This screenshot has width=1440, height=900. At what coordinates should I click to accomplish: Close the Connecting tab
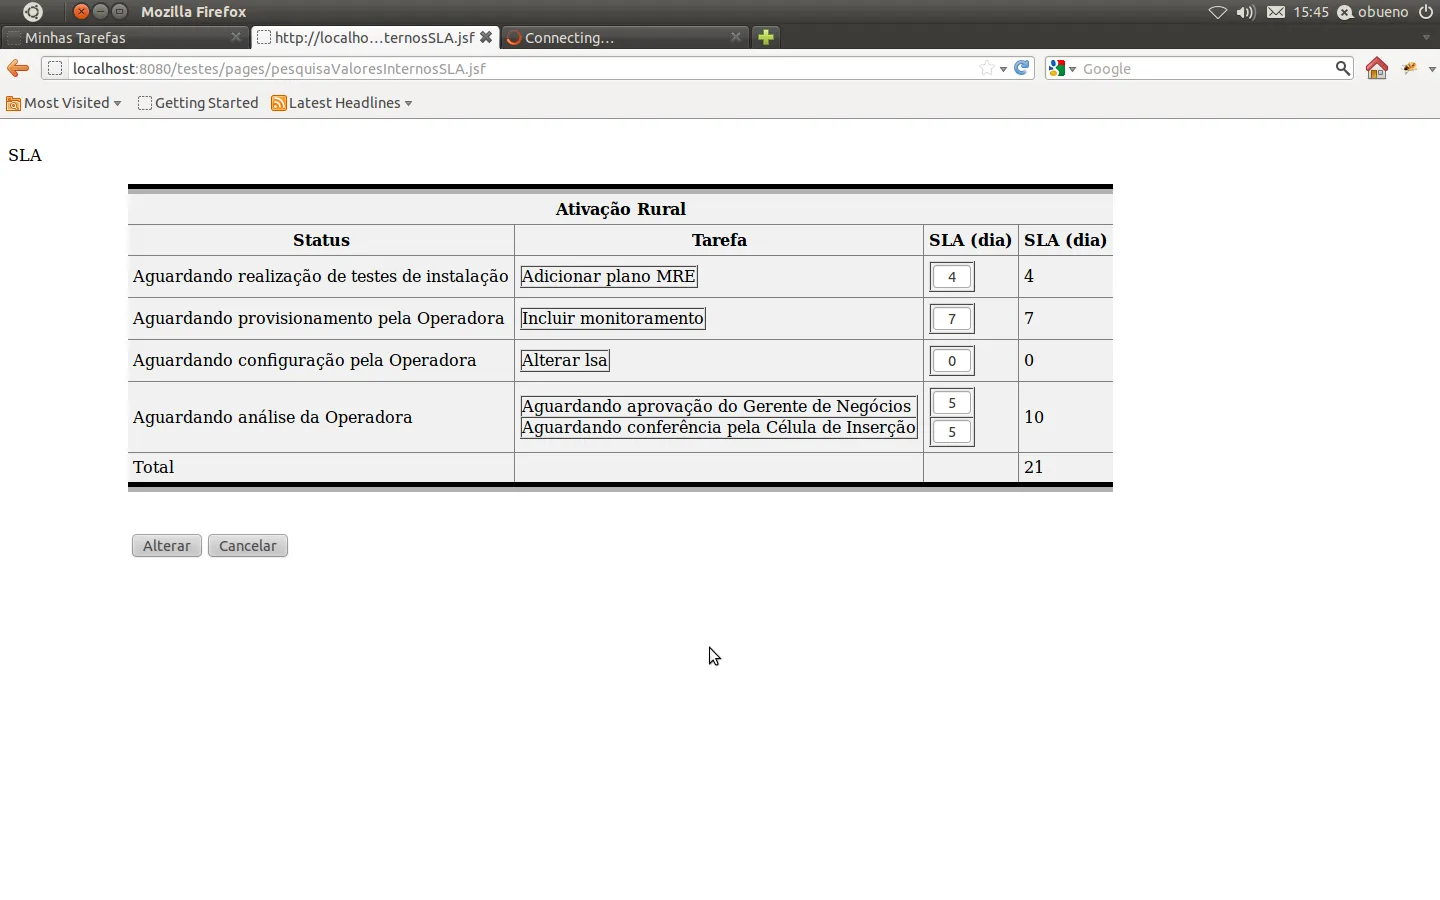click(736, 37)
